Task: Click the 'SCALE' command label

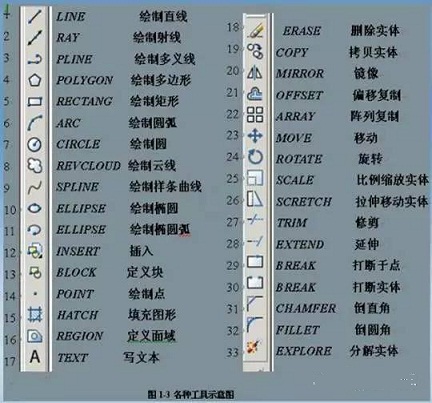Action: click(x=295, y=180)
